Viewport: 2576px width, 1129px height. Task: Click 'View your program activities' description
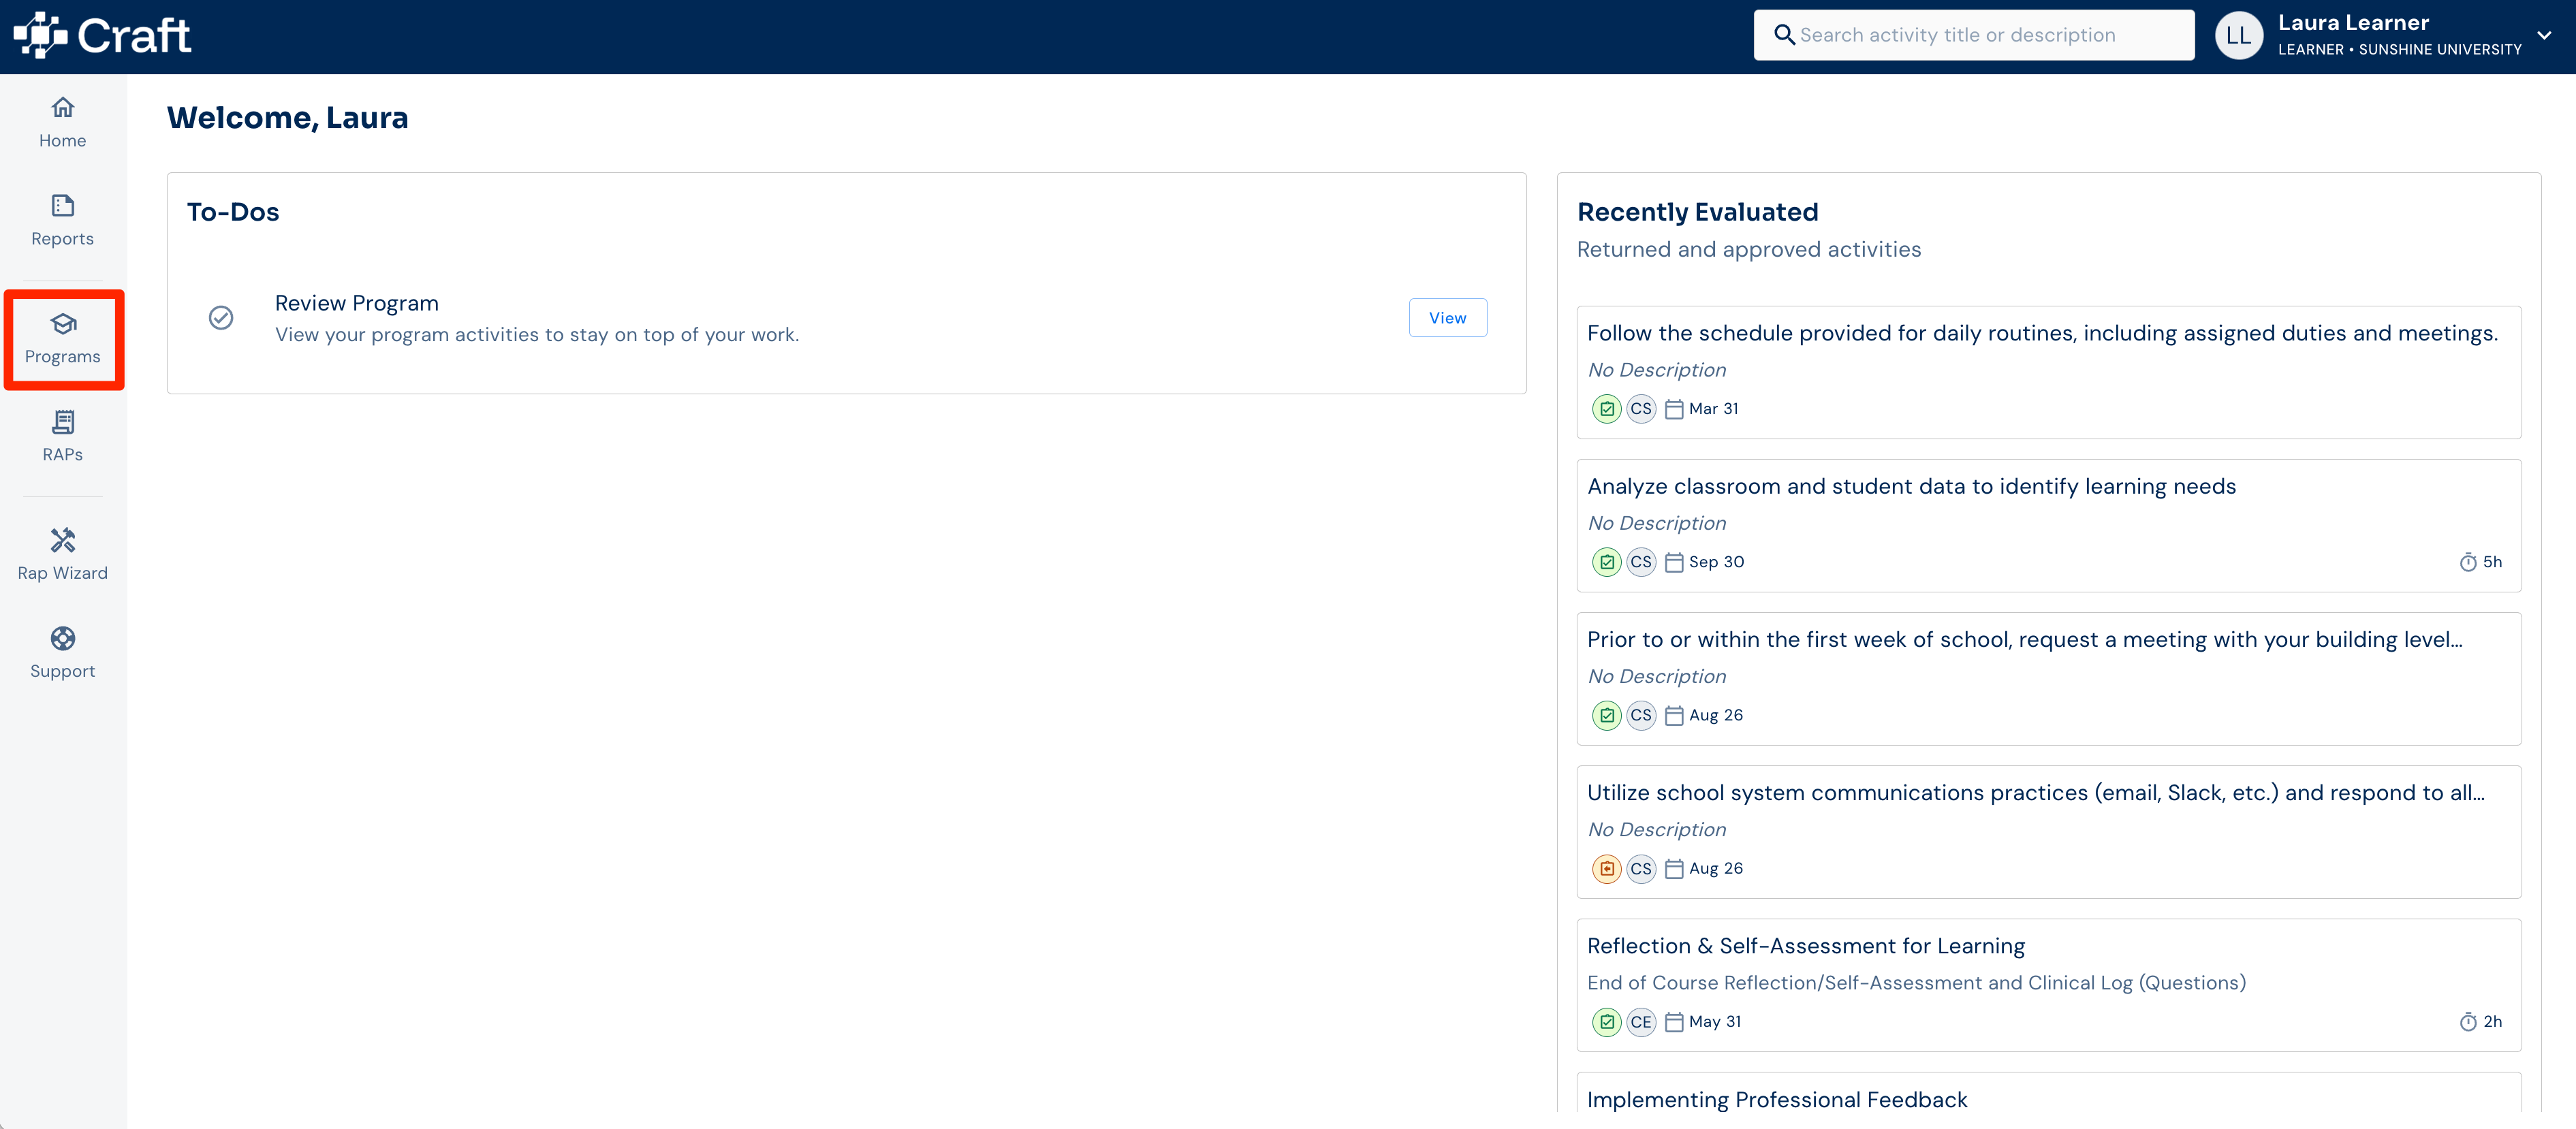pyautogui.click(x=537, y=335)
